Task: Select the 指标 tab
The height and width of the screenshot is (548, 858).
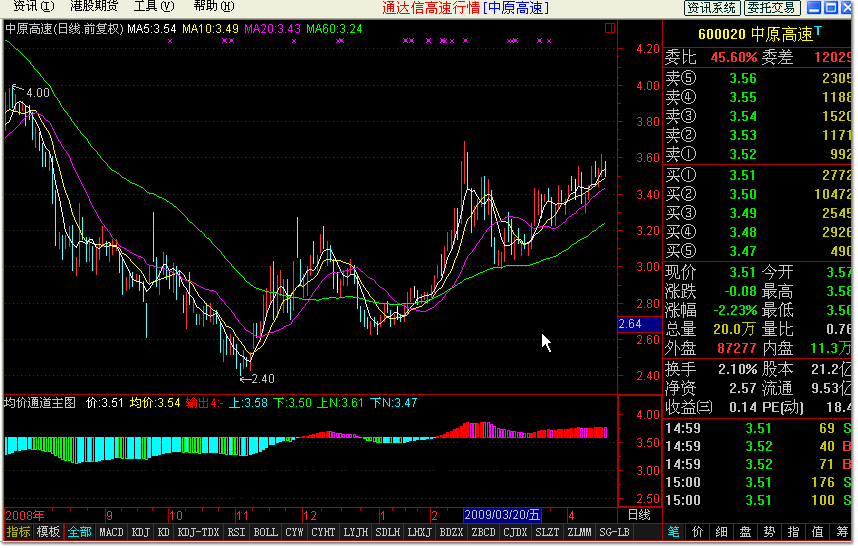Action: (19, 532)
